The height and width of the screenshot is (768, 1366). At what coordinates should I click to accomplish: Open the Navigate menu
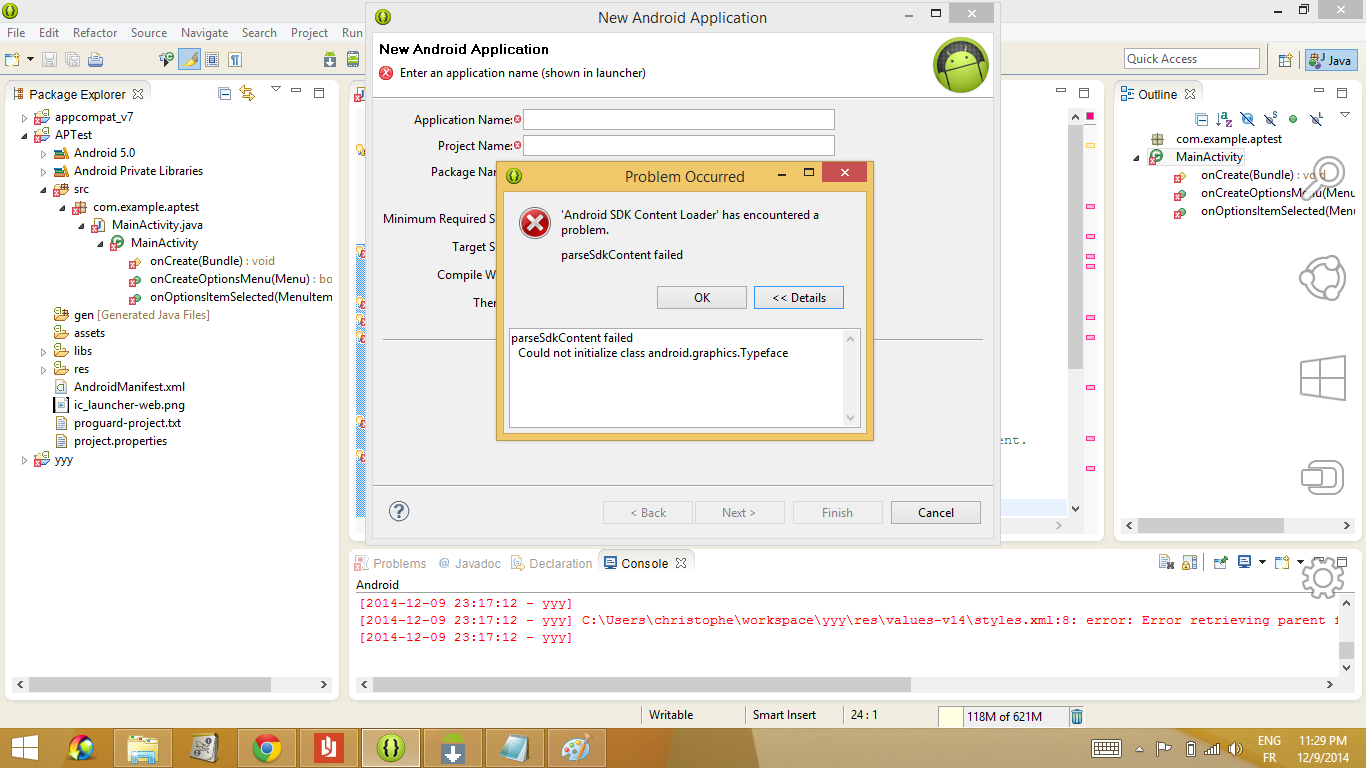point(204,33)
